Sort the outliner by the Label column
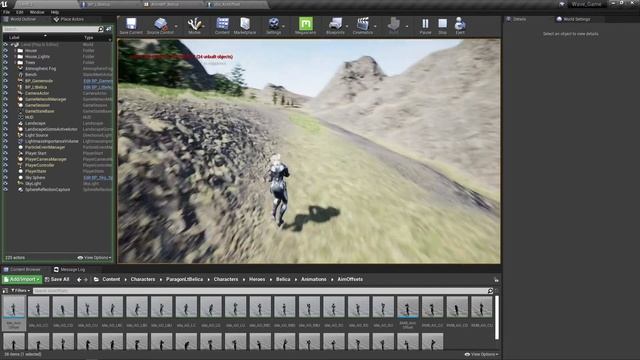The width and height of the screenshot is (640, 360). point(14,38)
